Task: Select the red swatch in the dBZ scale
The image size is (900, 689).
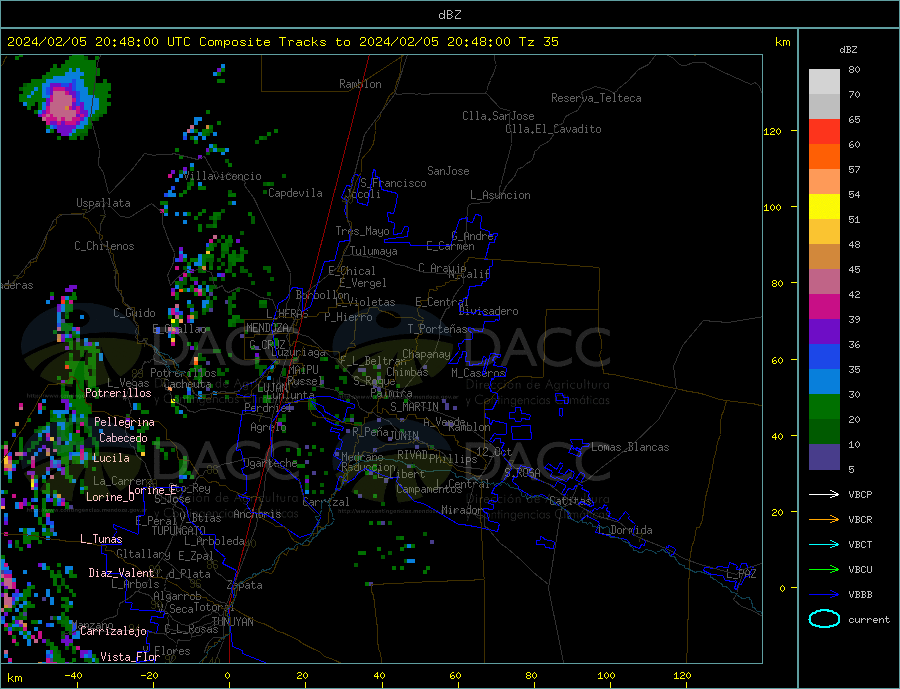Action: [x=824, y=131]
